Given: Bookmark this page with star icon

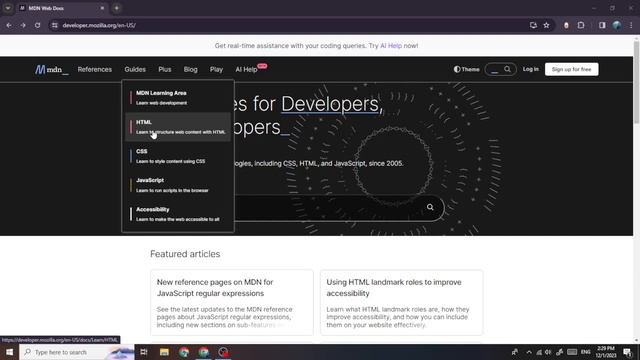Looking at the screenshot, I should tap(546, 25).
